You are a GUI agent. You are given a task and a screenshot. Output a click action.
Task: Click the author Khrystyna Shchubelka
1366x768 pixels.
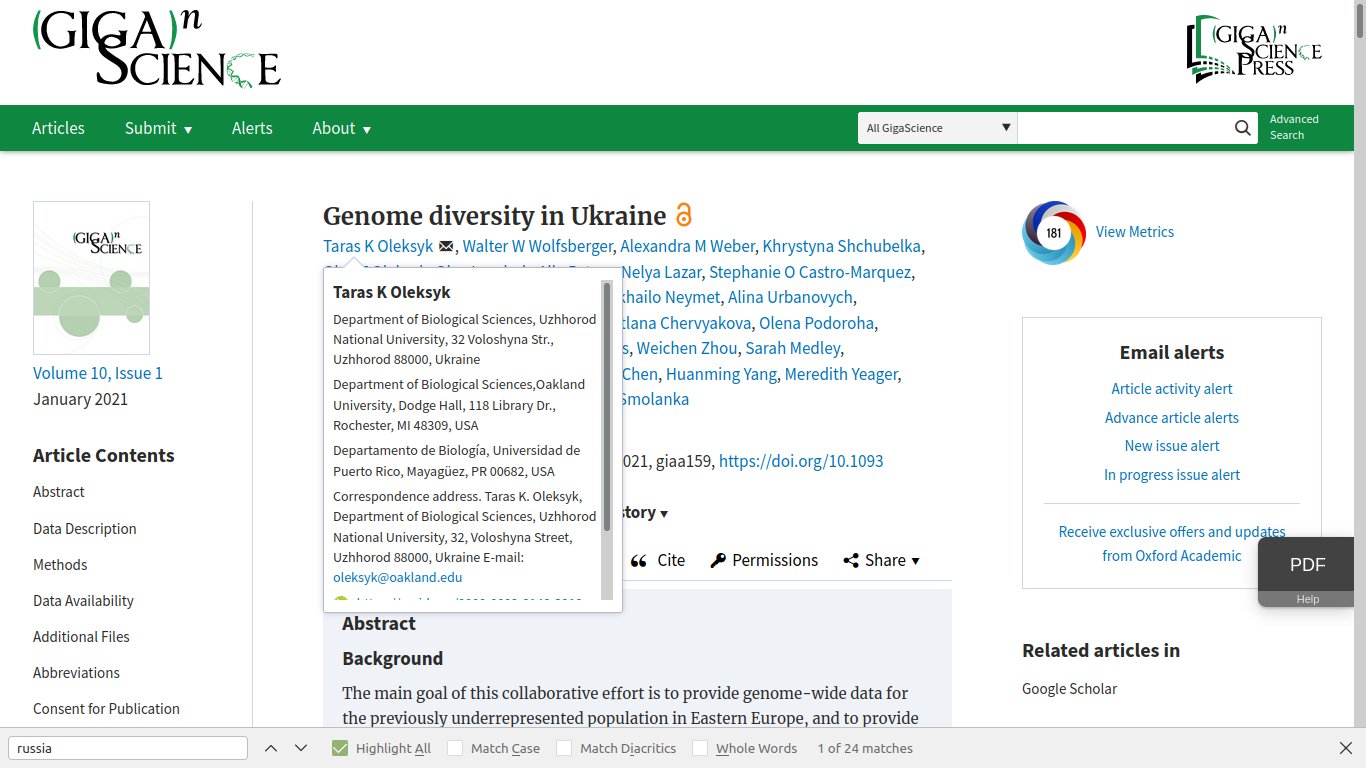[x=841, y=246]
